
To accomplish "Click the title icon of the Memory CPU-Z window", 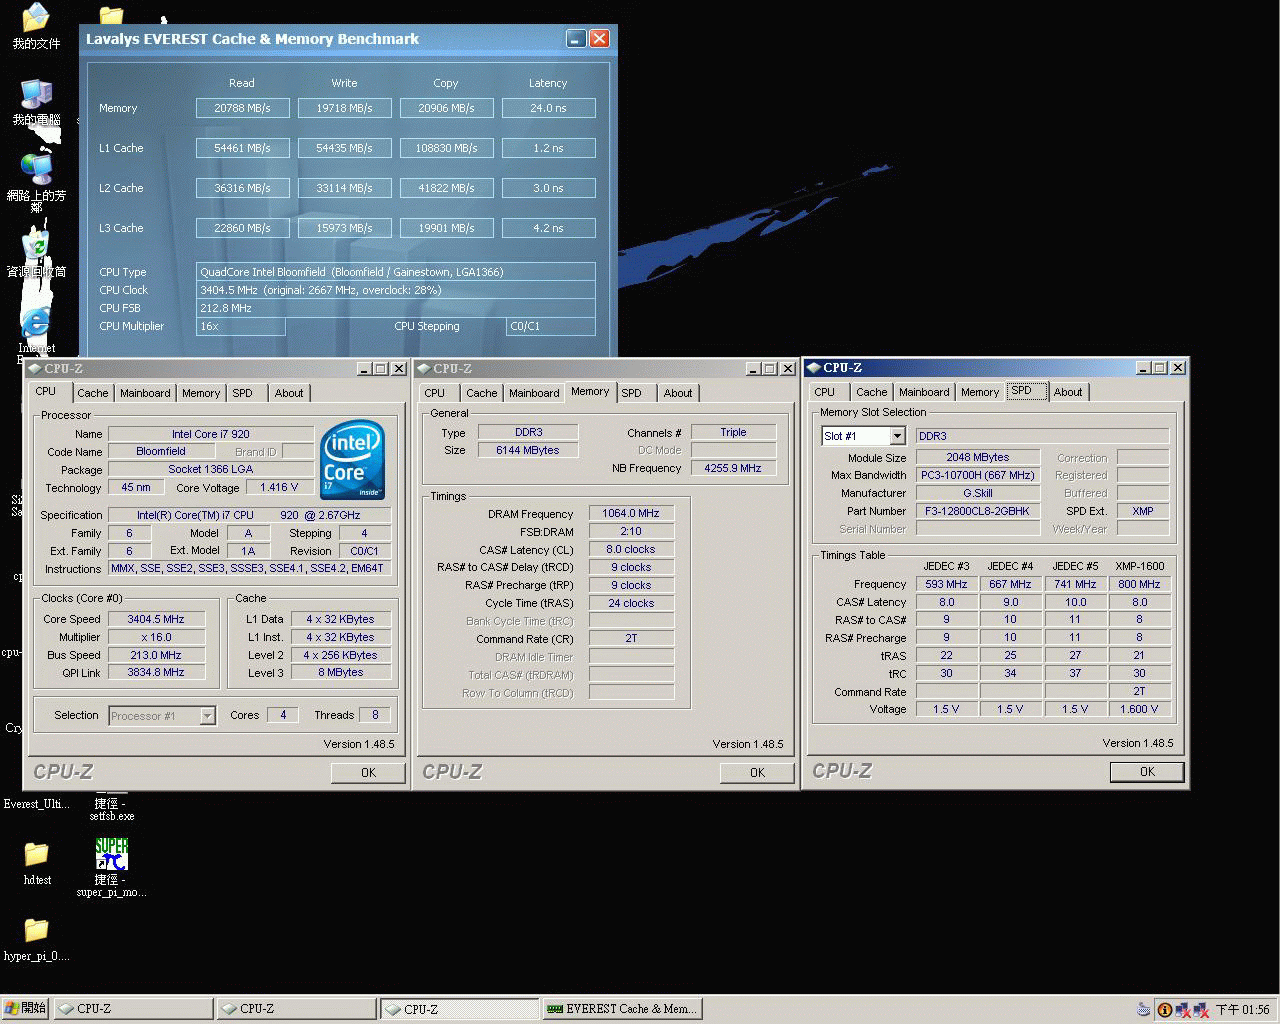I will point(425,368).
